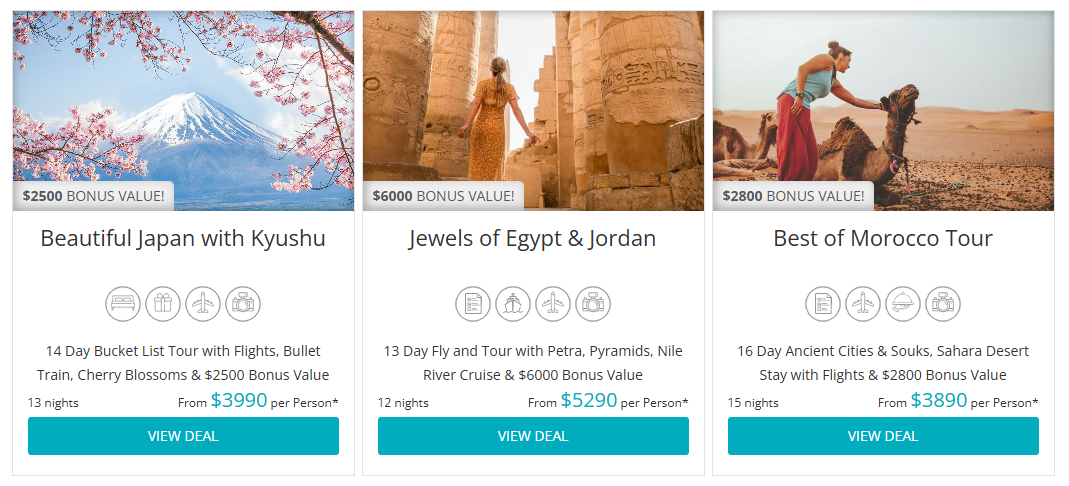Open the Beautiful Japan with Kyushu title
This screenshot has height=486, width=1069.
(183, 239)
